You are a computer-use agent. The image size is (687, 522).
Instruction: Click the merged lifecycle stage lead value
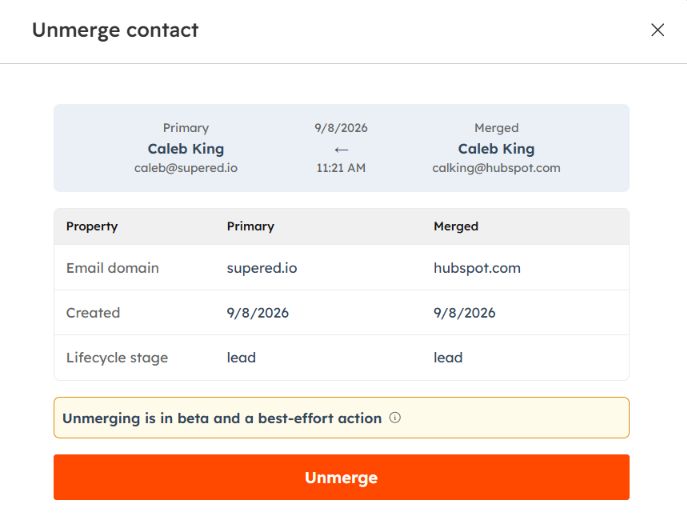click(448, 358)
